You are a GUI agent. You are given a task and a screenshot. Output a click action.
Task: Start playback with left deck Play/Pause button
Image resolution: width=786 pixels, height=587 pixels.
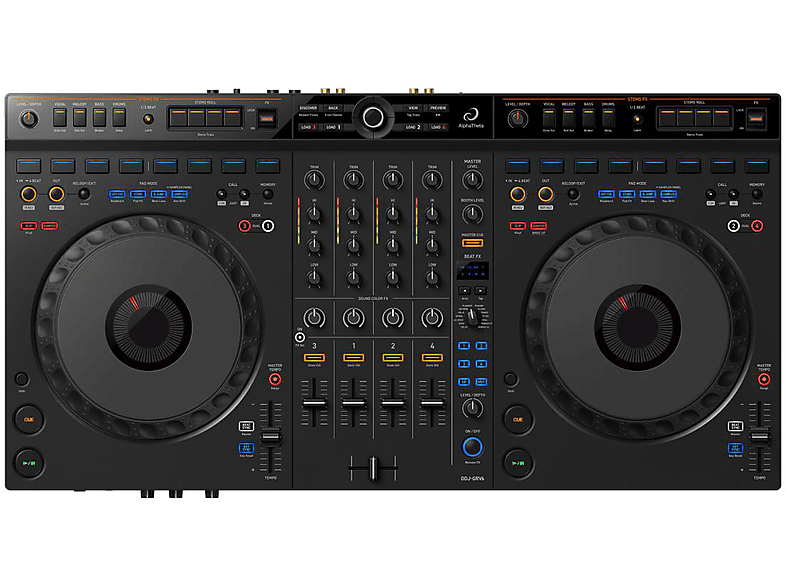pos(29,463)
